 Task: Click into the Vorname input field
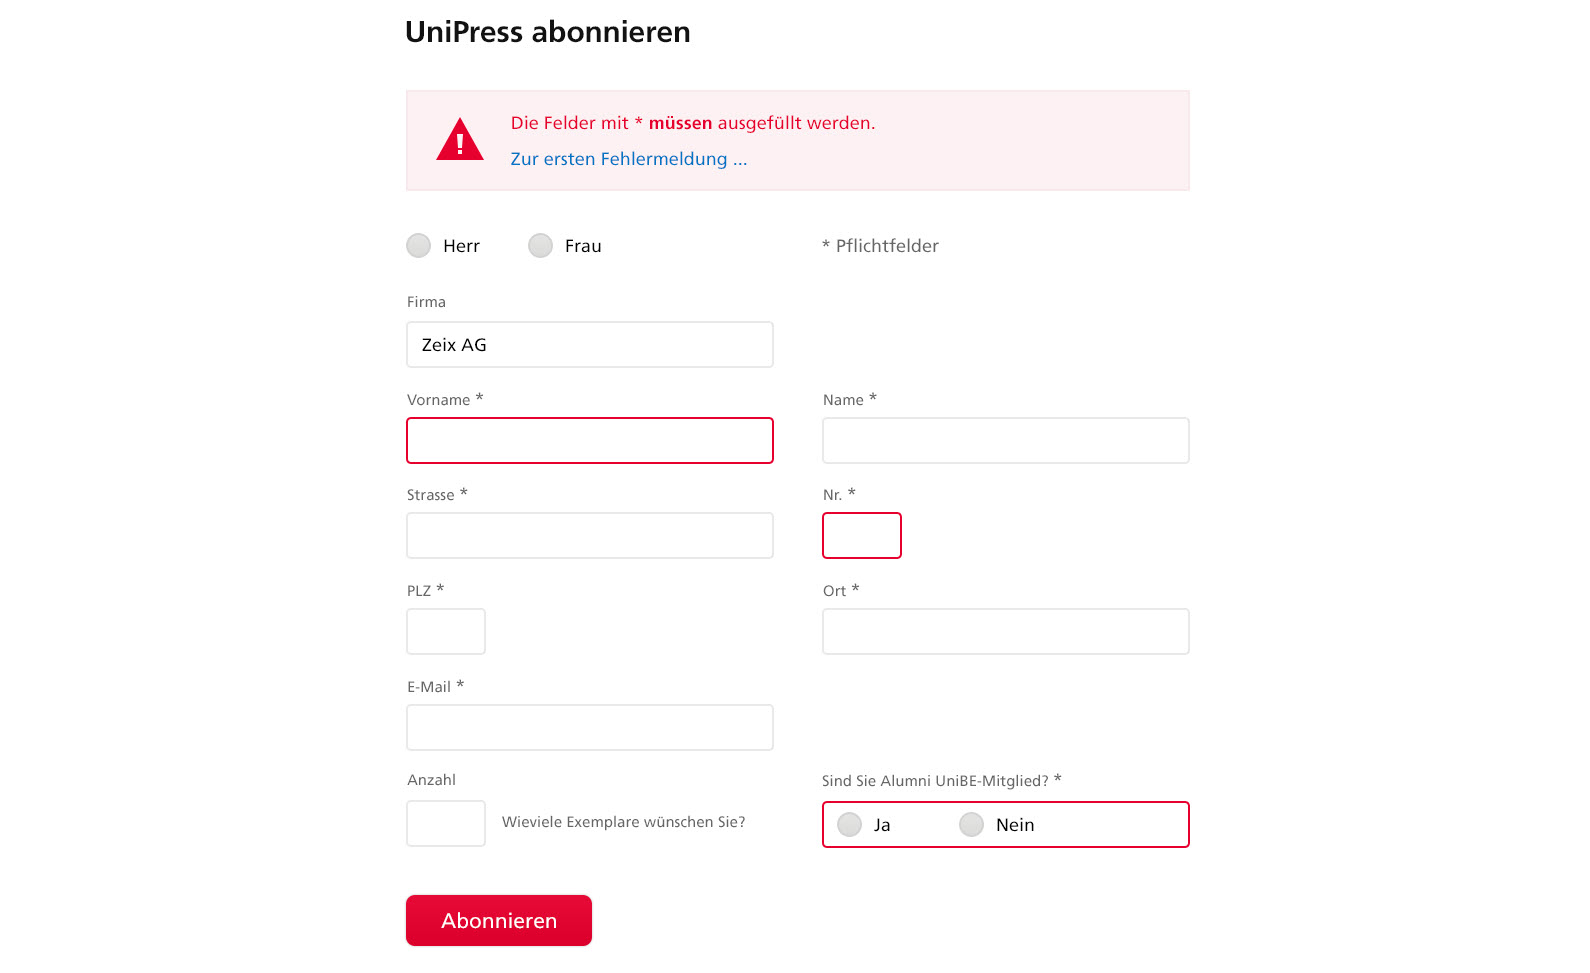click(590, 441)
